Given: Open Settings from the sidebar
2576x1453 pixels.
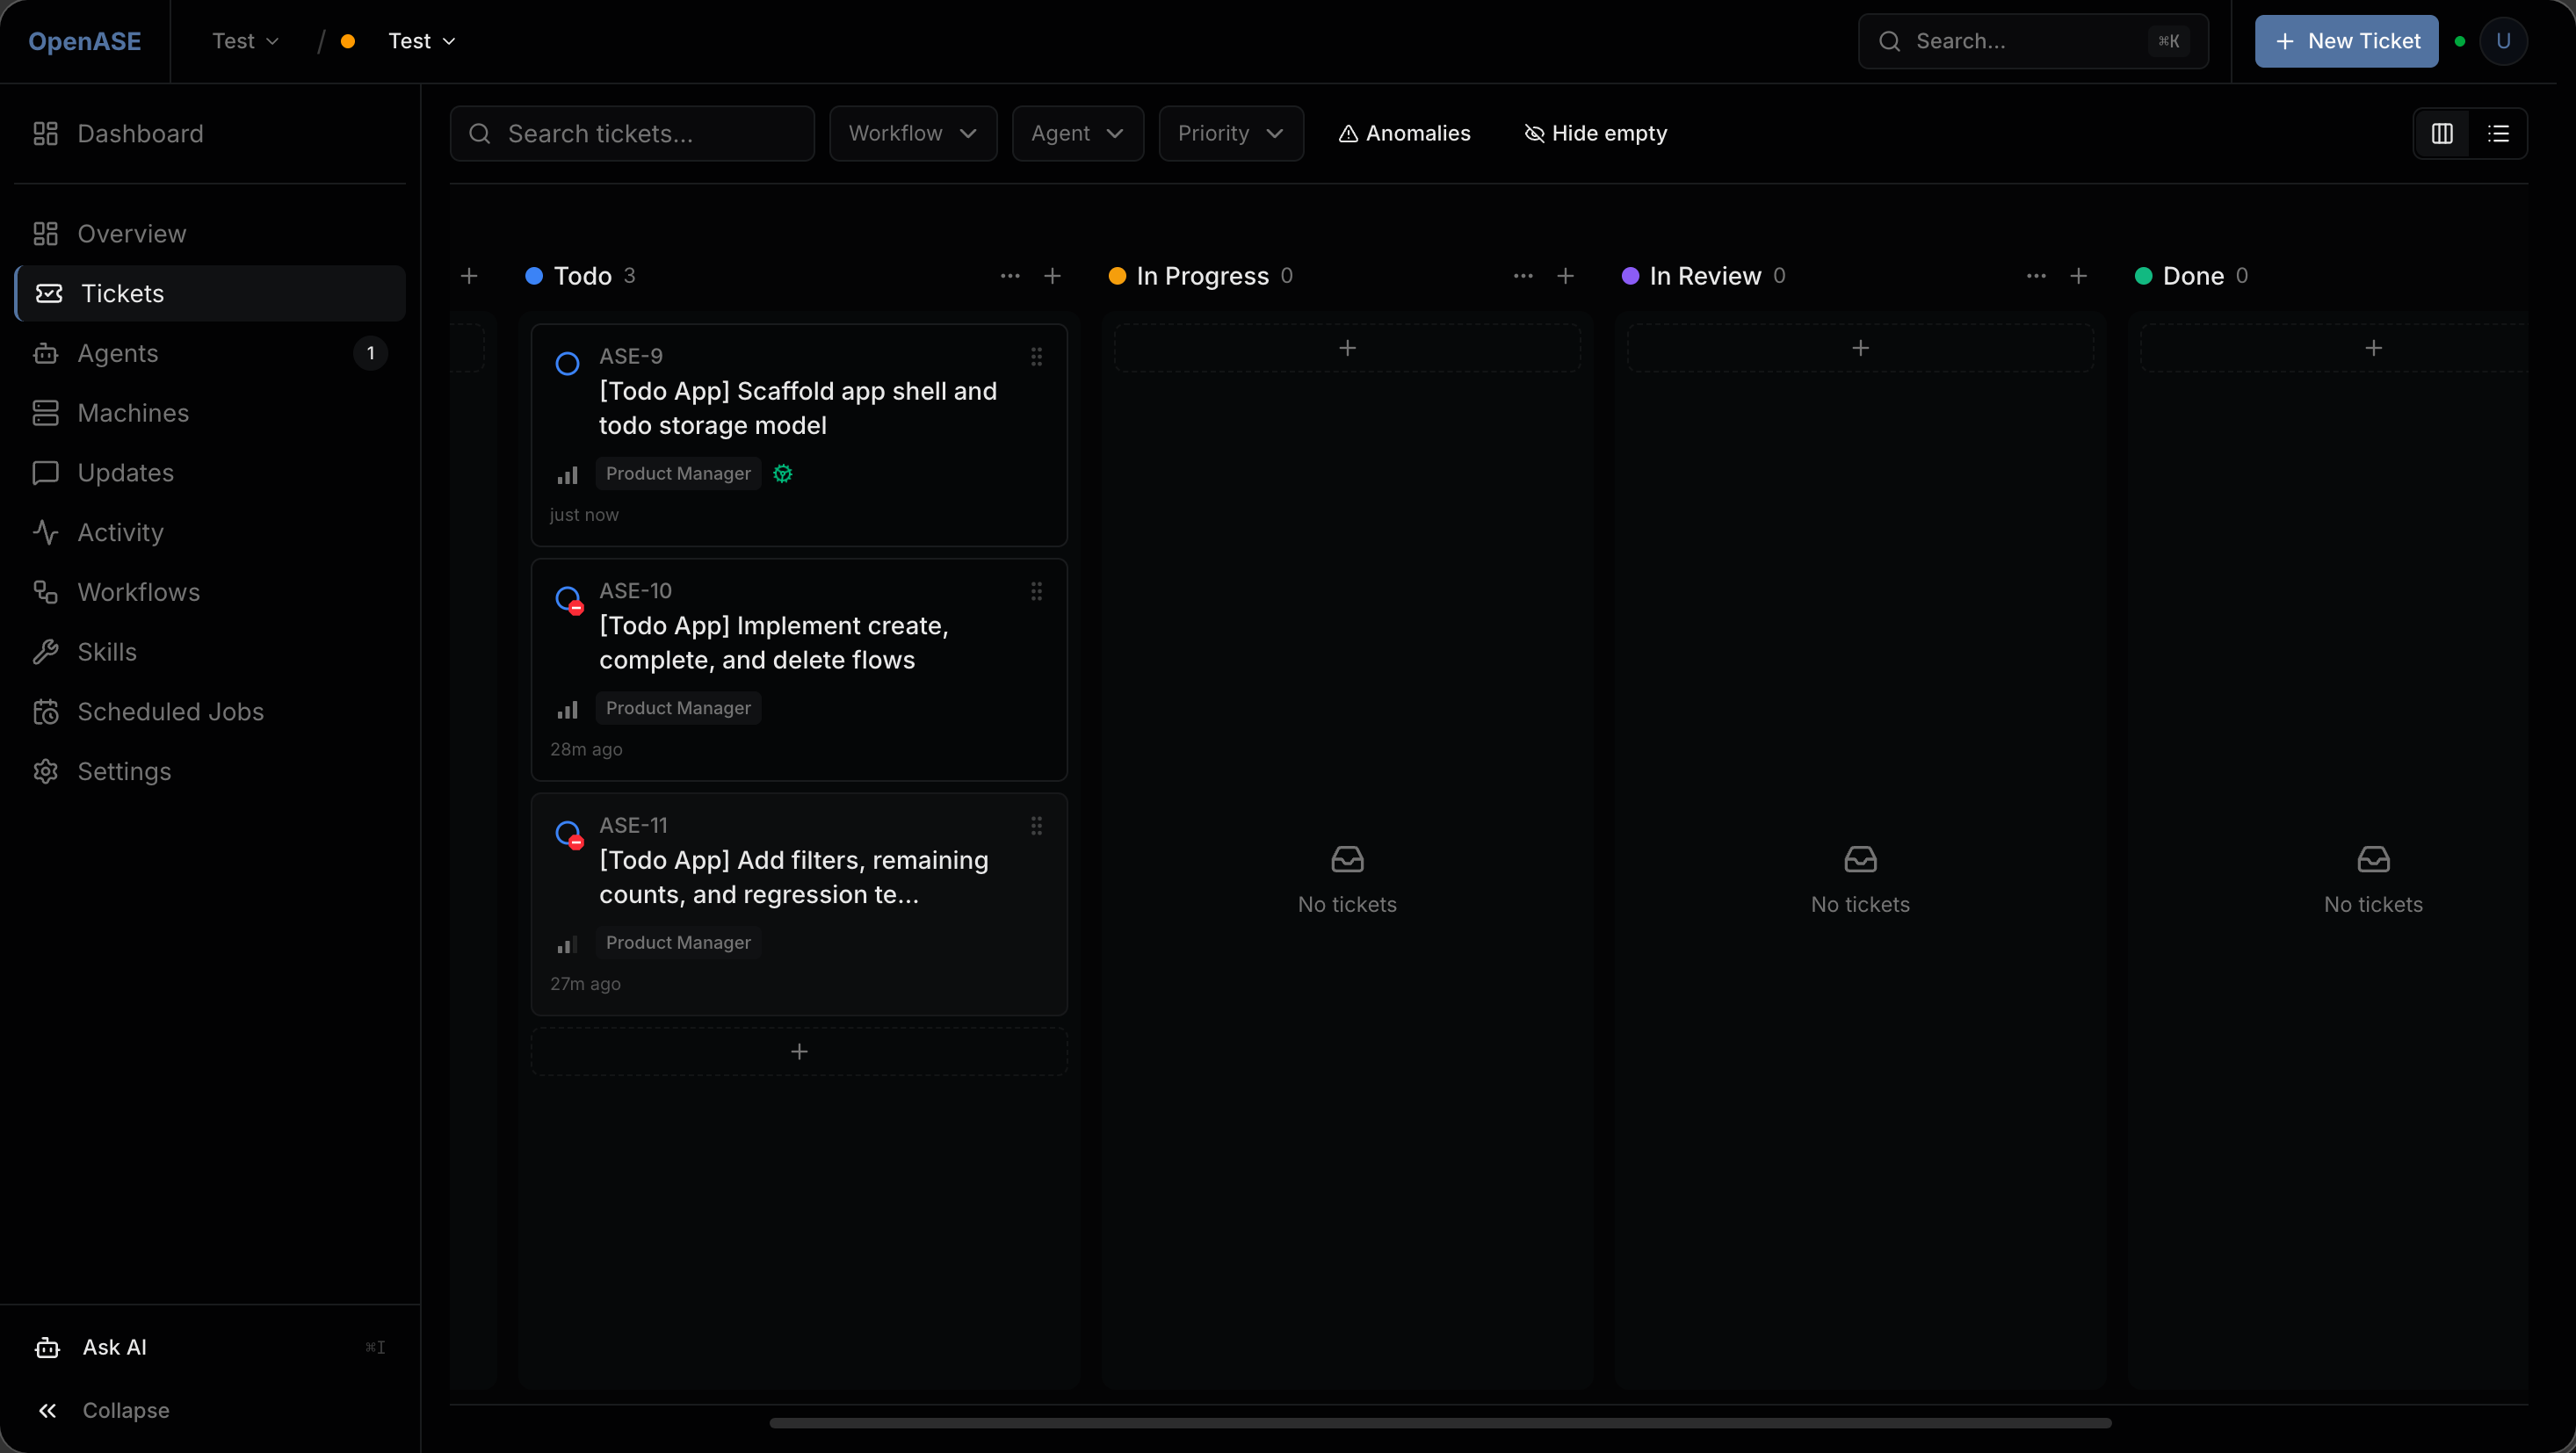Looking at the screenshot, I should (126, 771).
